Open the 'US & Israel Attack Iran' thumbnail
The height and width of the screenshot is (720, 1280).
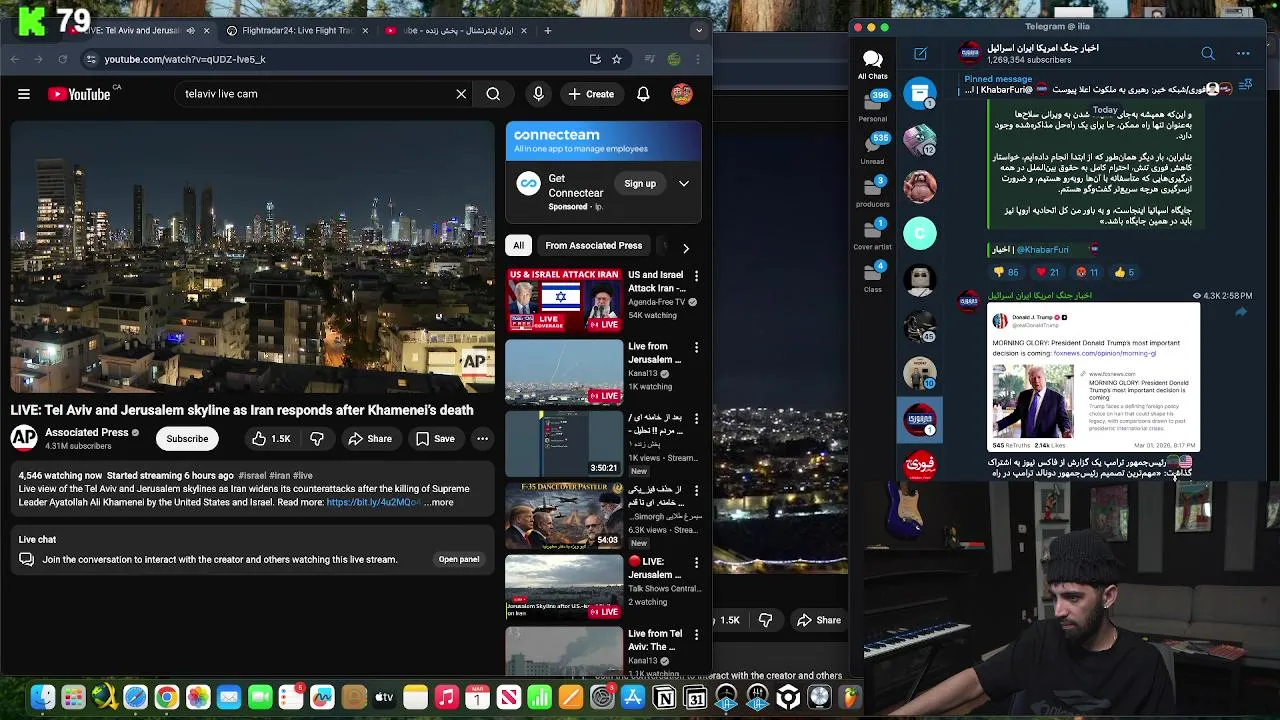tap(564, 299)
